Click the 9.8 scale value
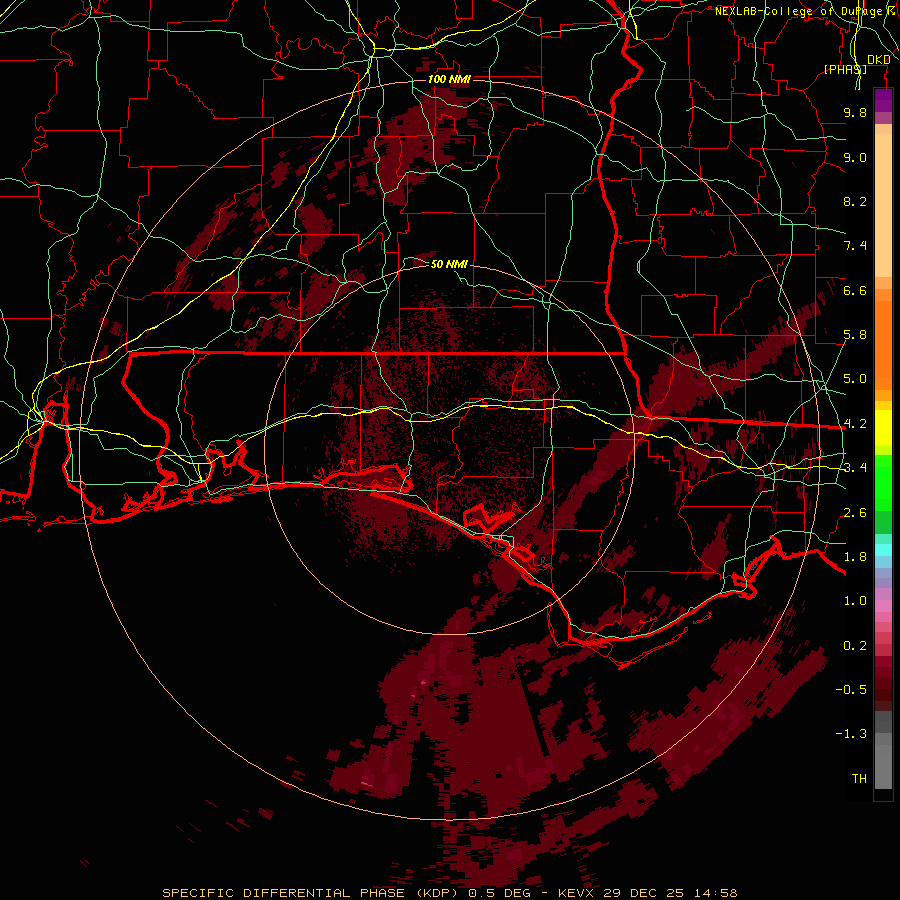The height and width of the screenshot is (900, 900). [855, 112]
